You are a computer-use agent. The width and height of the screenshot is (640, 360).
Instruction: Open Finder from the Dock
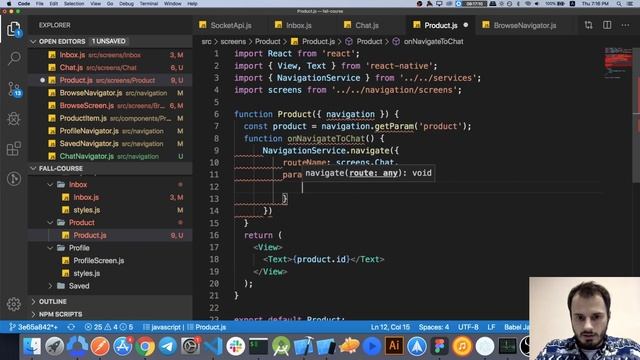31,346
